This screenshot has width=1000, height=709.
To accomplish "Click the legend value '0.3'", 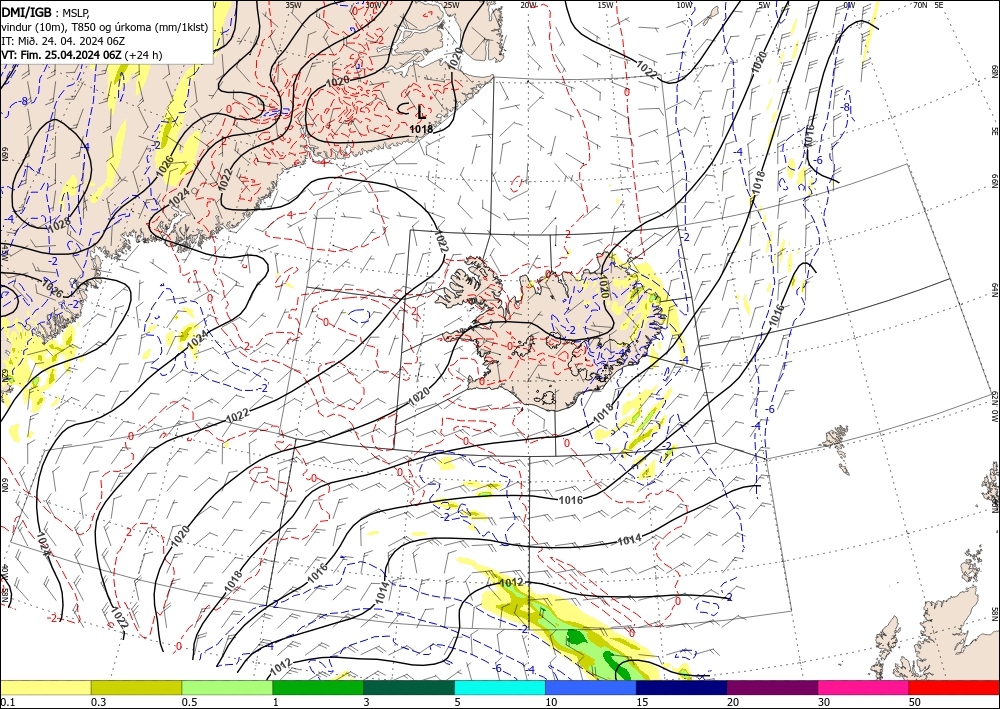I will point(98,702).
